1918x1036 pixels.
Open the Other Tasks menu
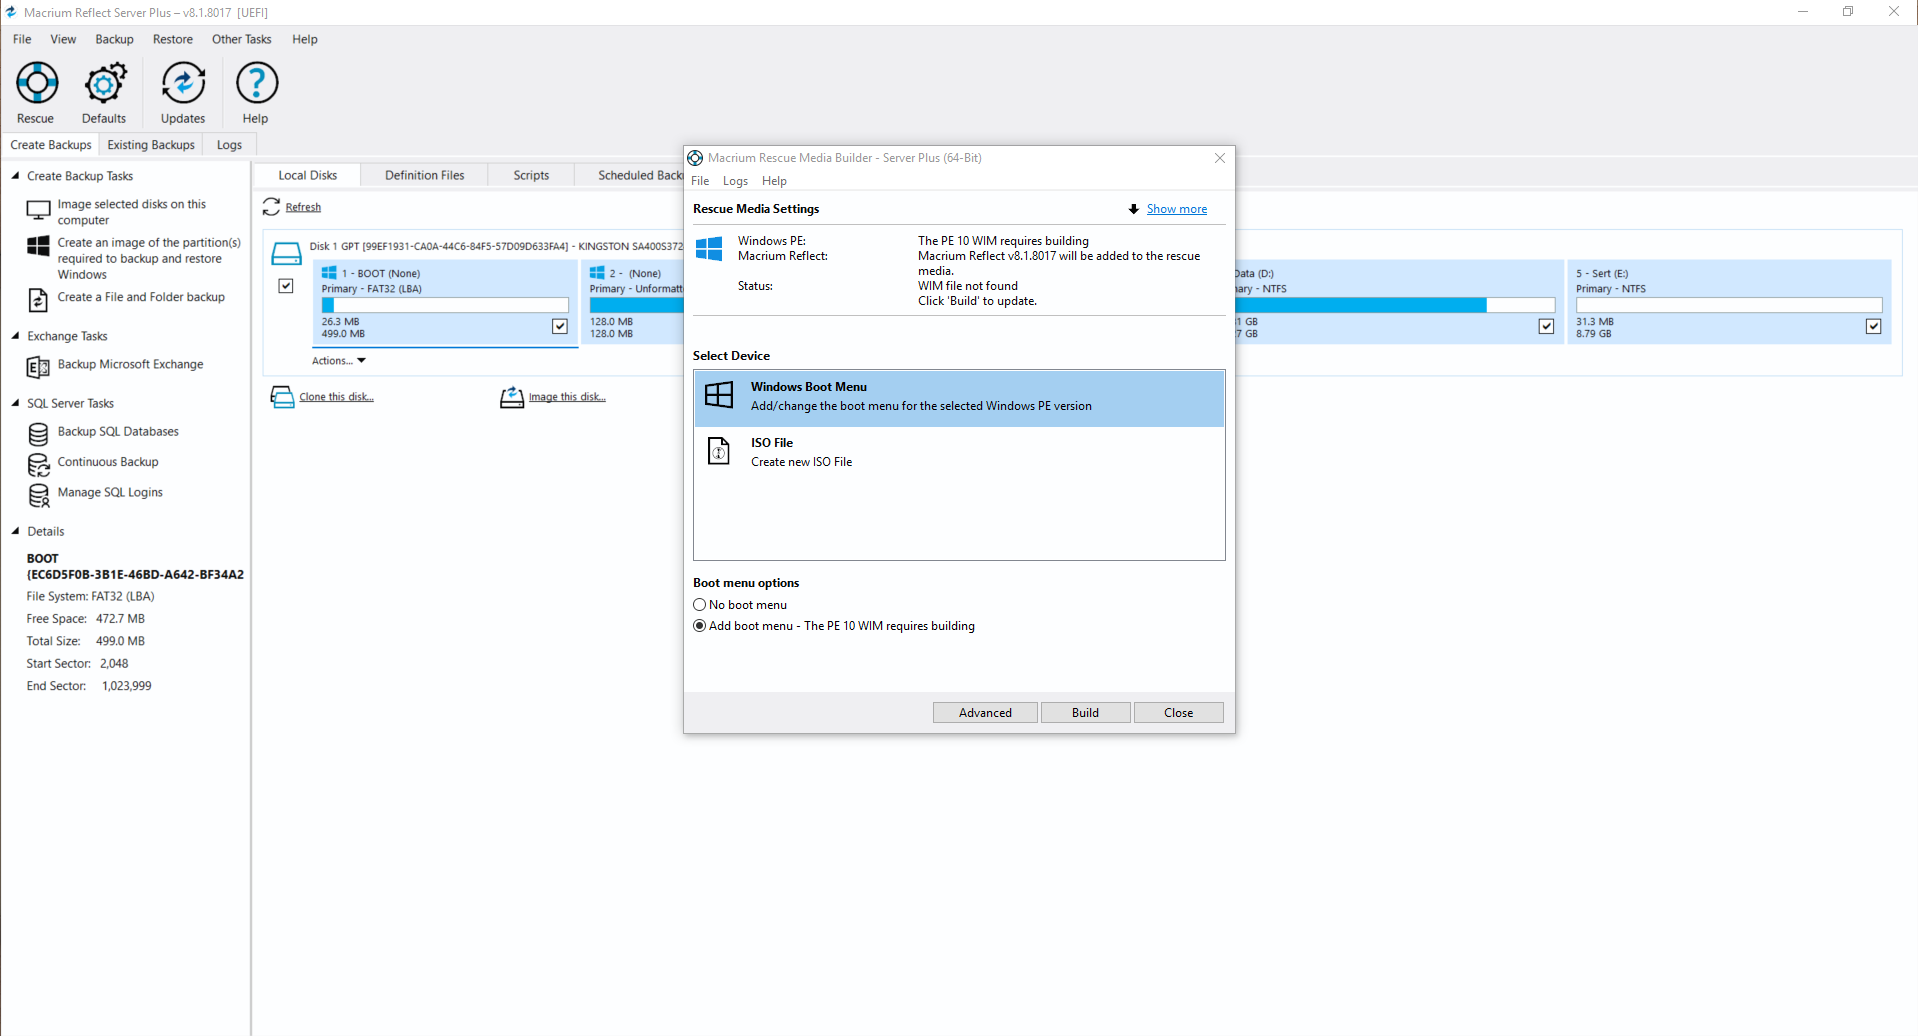(242, 39)
